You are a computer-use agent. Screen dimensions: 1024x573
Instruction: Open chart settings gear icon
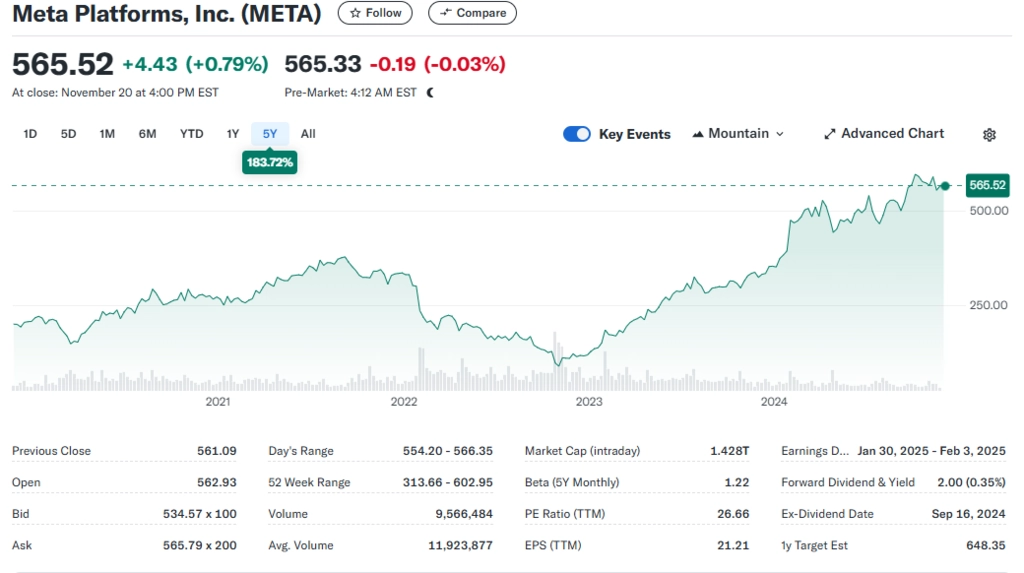pos(989,135)
